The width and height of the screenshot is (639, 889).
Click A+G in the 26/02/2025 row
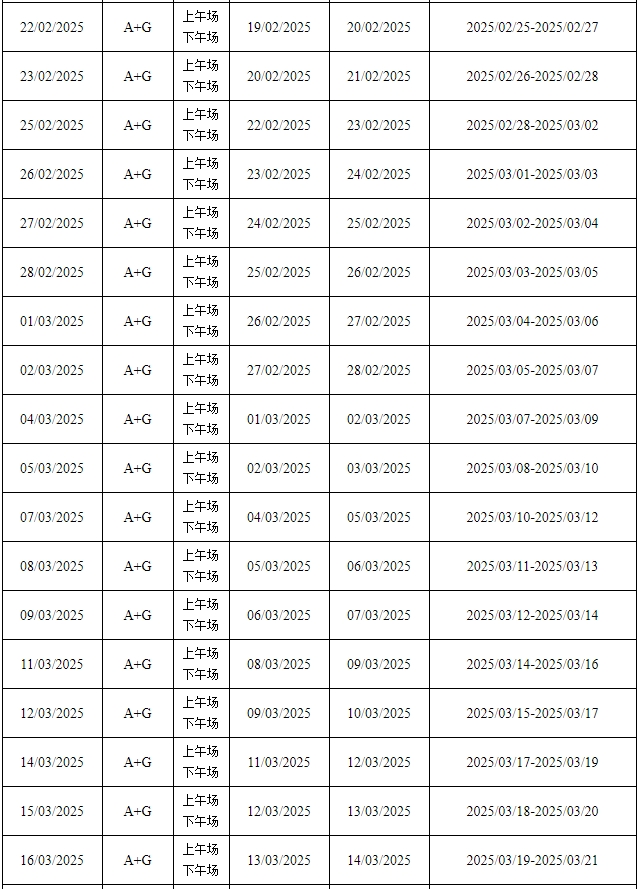(138, 174)
